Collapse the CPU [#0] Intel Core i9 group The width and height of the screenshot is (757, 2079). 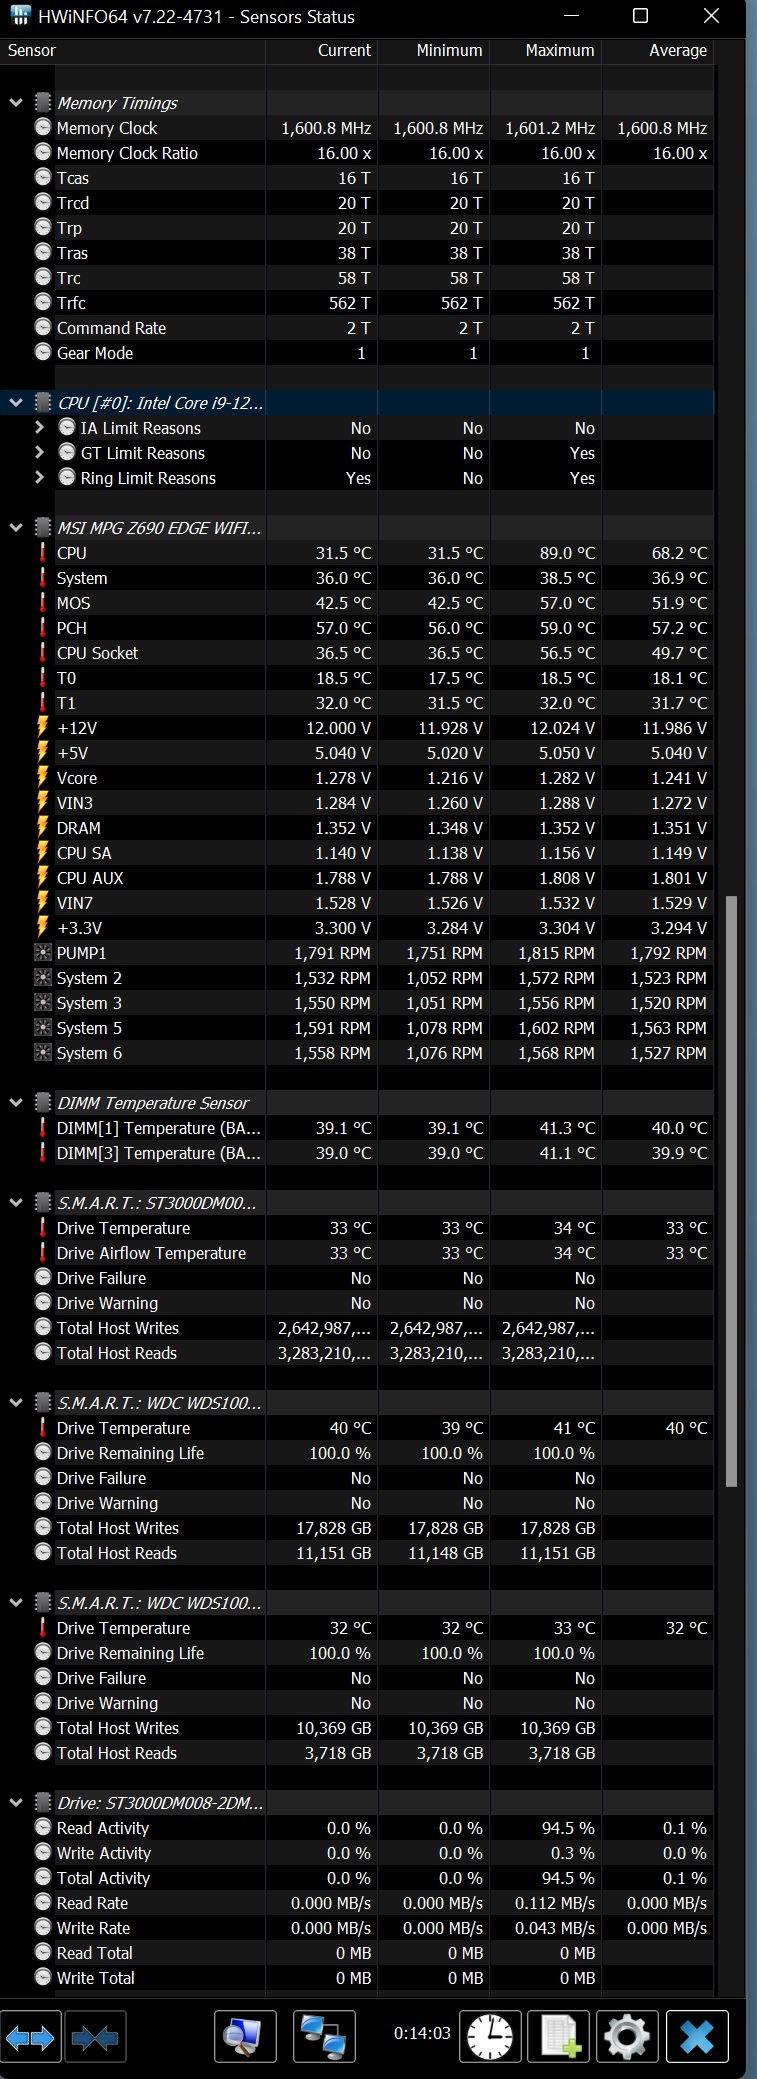(x=16, y=402)
